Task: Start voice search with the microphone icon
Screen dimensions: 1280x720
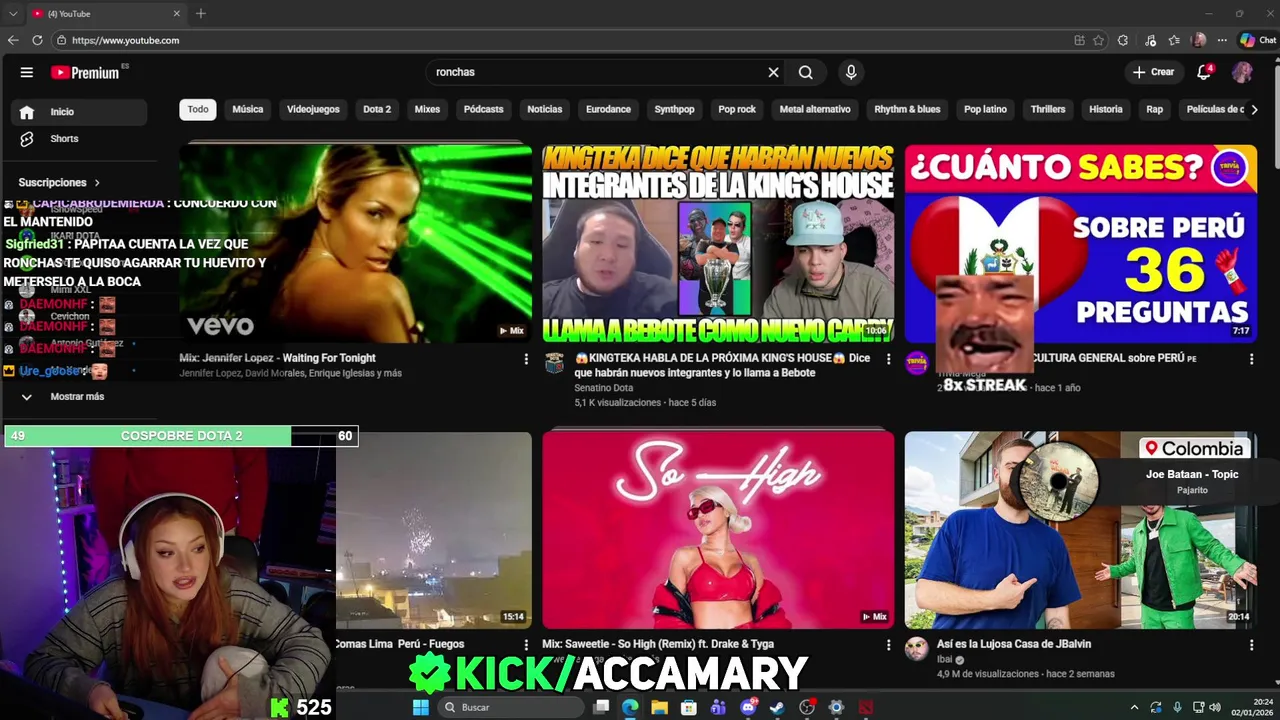Action: 851,72
